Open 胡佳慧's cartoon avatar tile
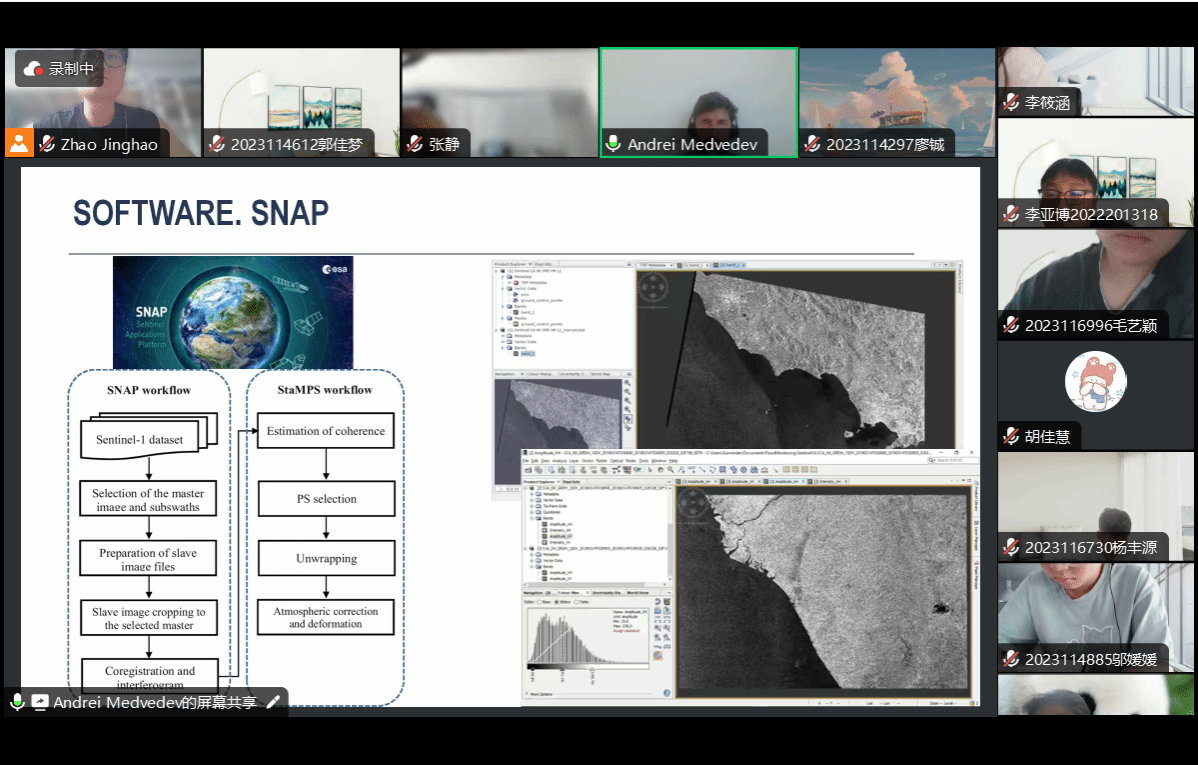The image size is (1198, 765). (x=1095, y=383)
